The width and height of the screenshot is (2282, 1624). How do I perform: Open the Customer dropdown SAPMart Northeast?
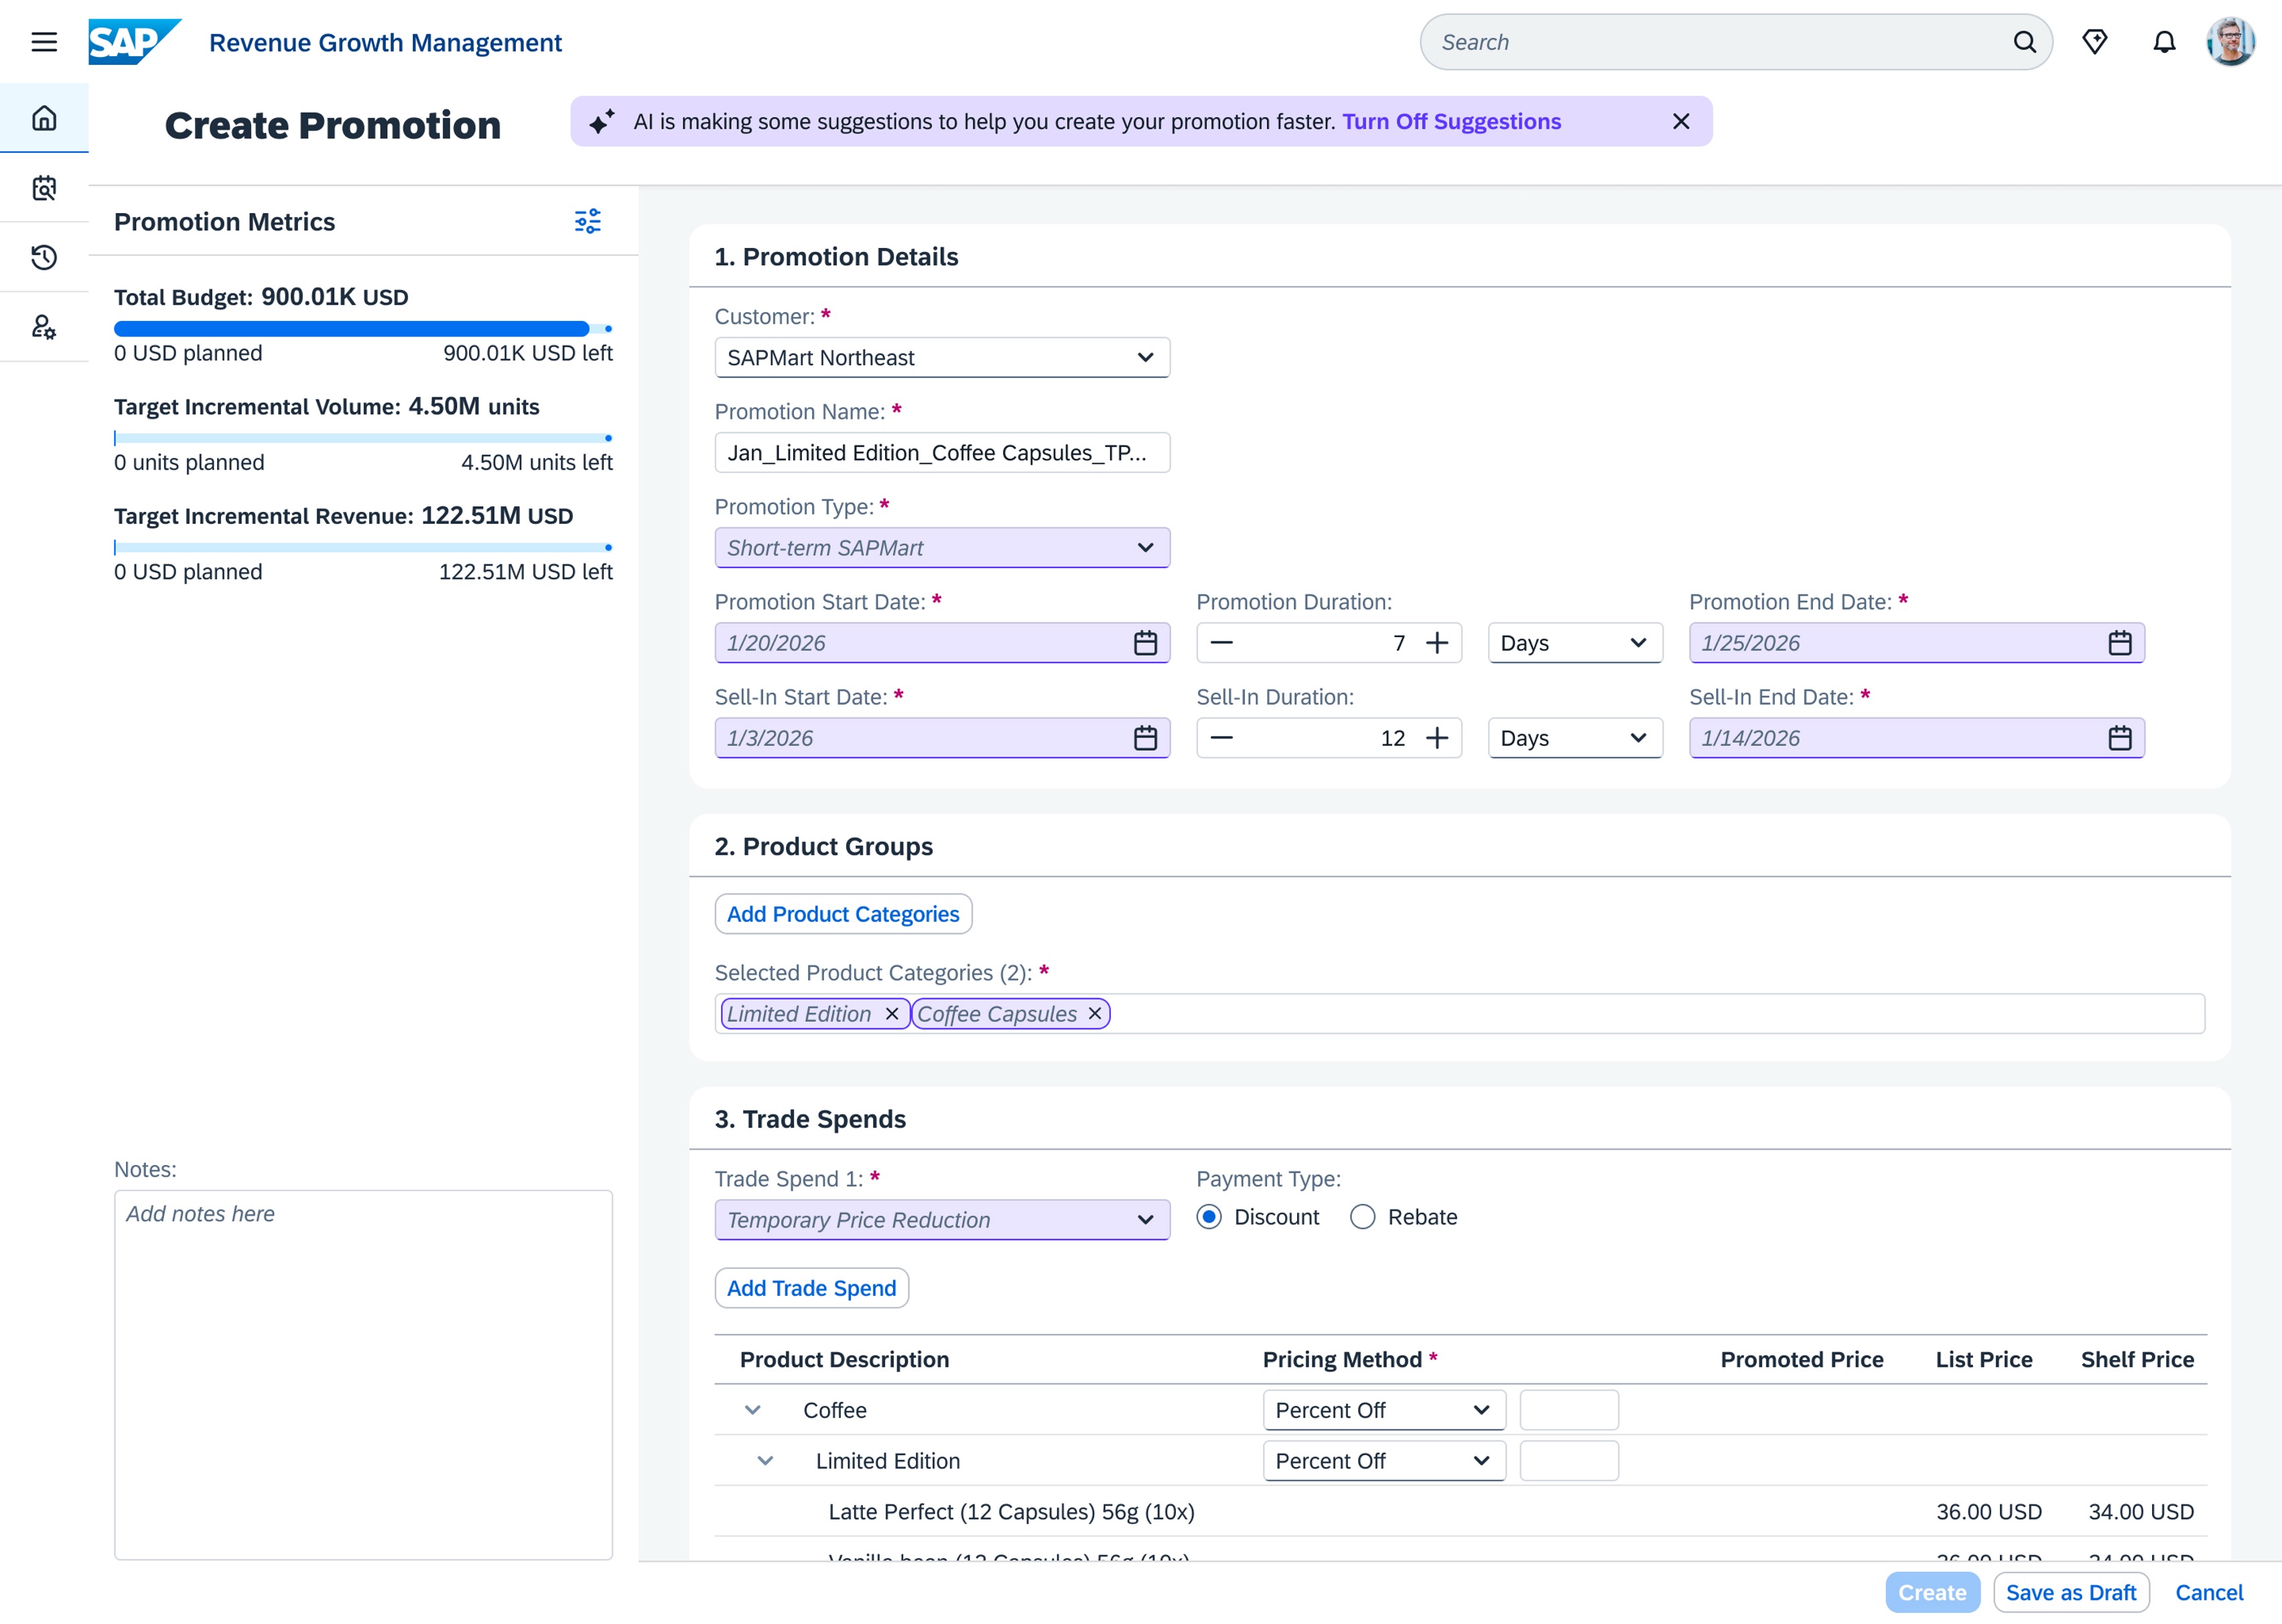coord(941,358)
